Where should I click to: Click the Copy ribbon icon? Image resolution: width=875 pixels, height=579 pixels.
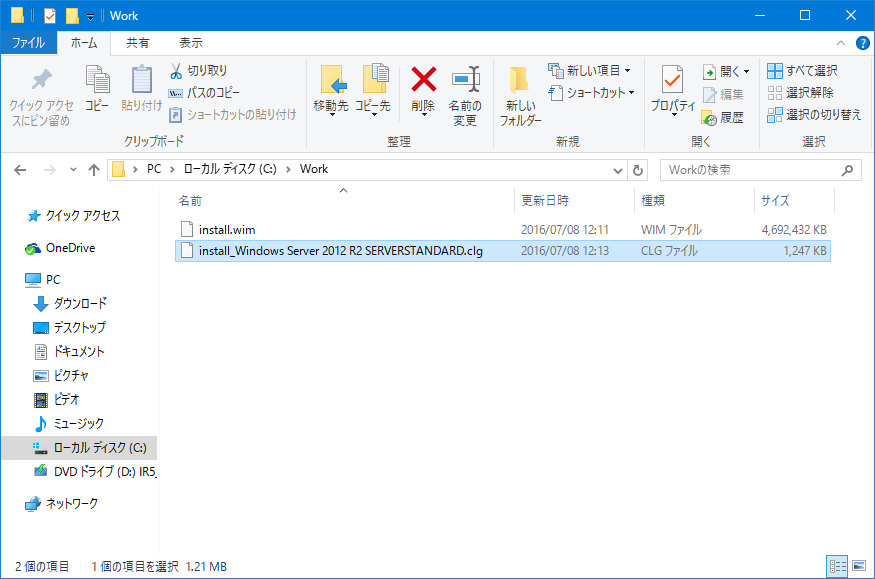coord(97,89)
